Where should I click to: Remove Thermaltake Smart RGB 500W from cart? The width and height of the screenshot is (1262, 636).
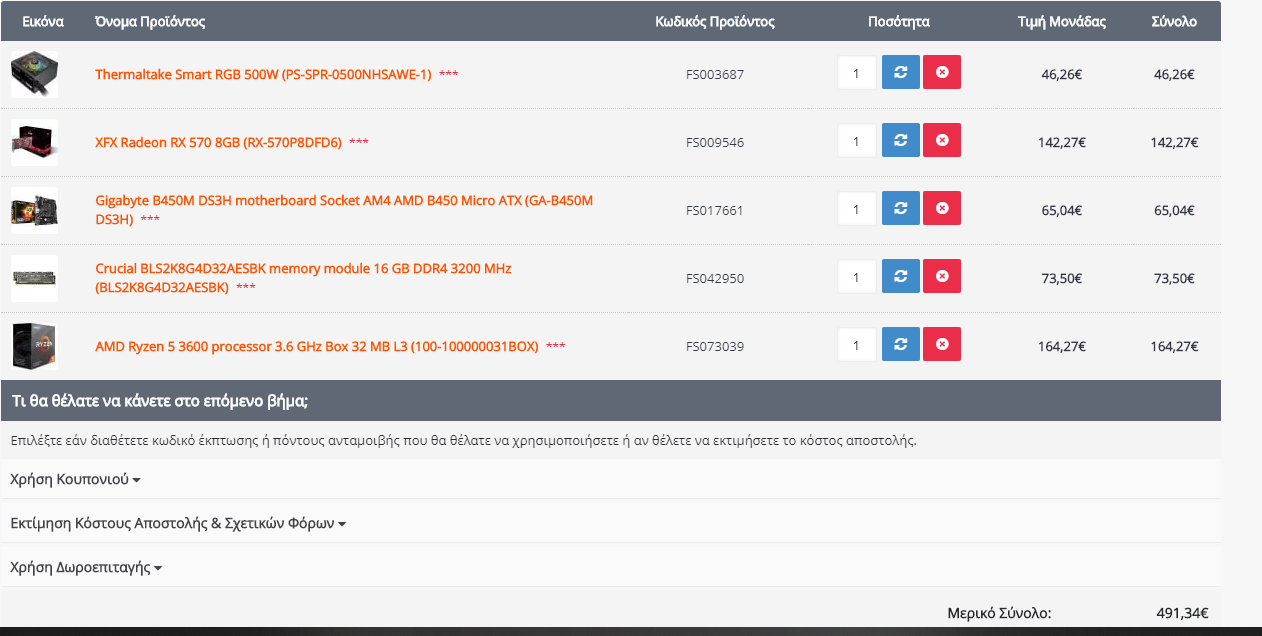coord(942,73)
